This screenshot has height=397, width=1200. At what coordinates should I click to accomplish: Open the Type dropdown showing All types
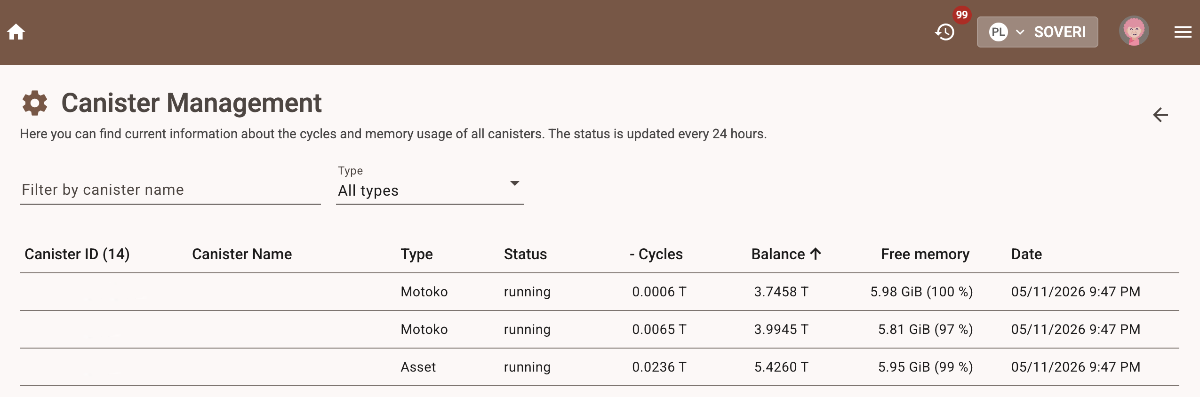(430, 185)
